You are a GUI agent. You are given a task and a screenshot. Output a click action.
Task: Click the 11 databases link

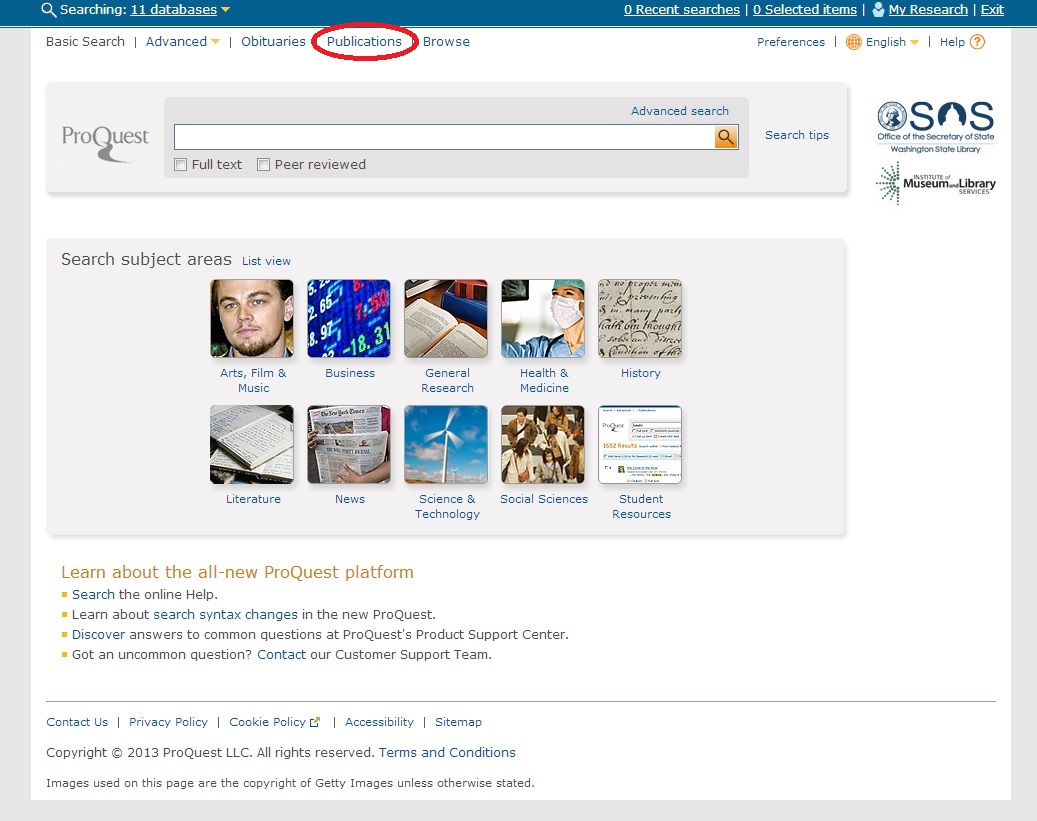(173, 9)
